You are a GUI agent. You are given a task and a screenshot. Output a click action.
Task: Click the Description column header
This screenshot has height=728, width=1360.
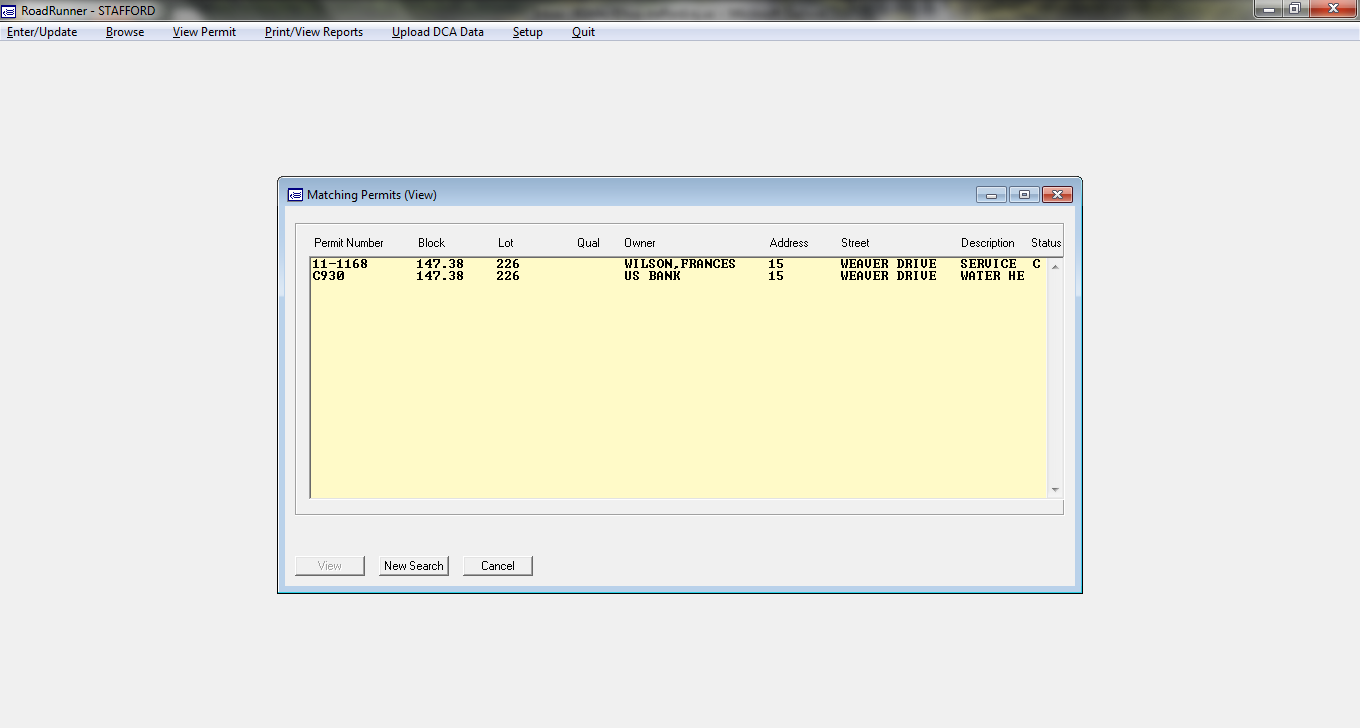988,243
